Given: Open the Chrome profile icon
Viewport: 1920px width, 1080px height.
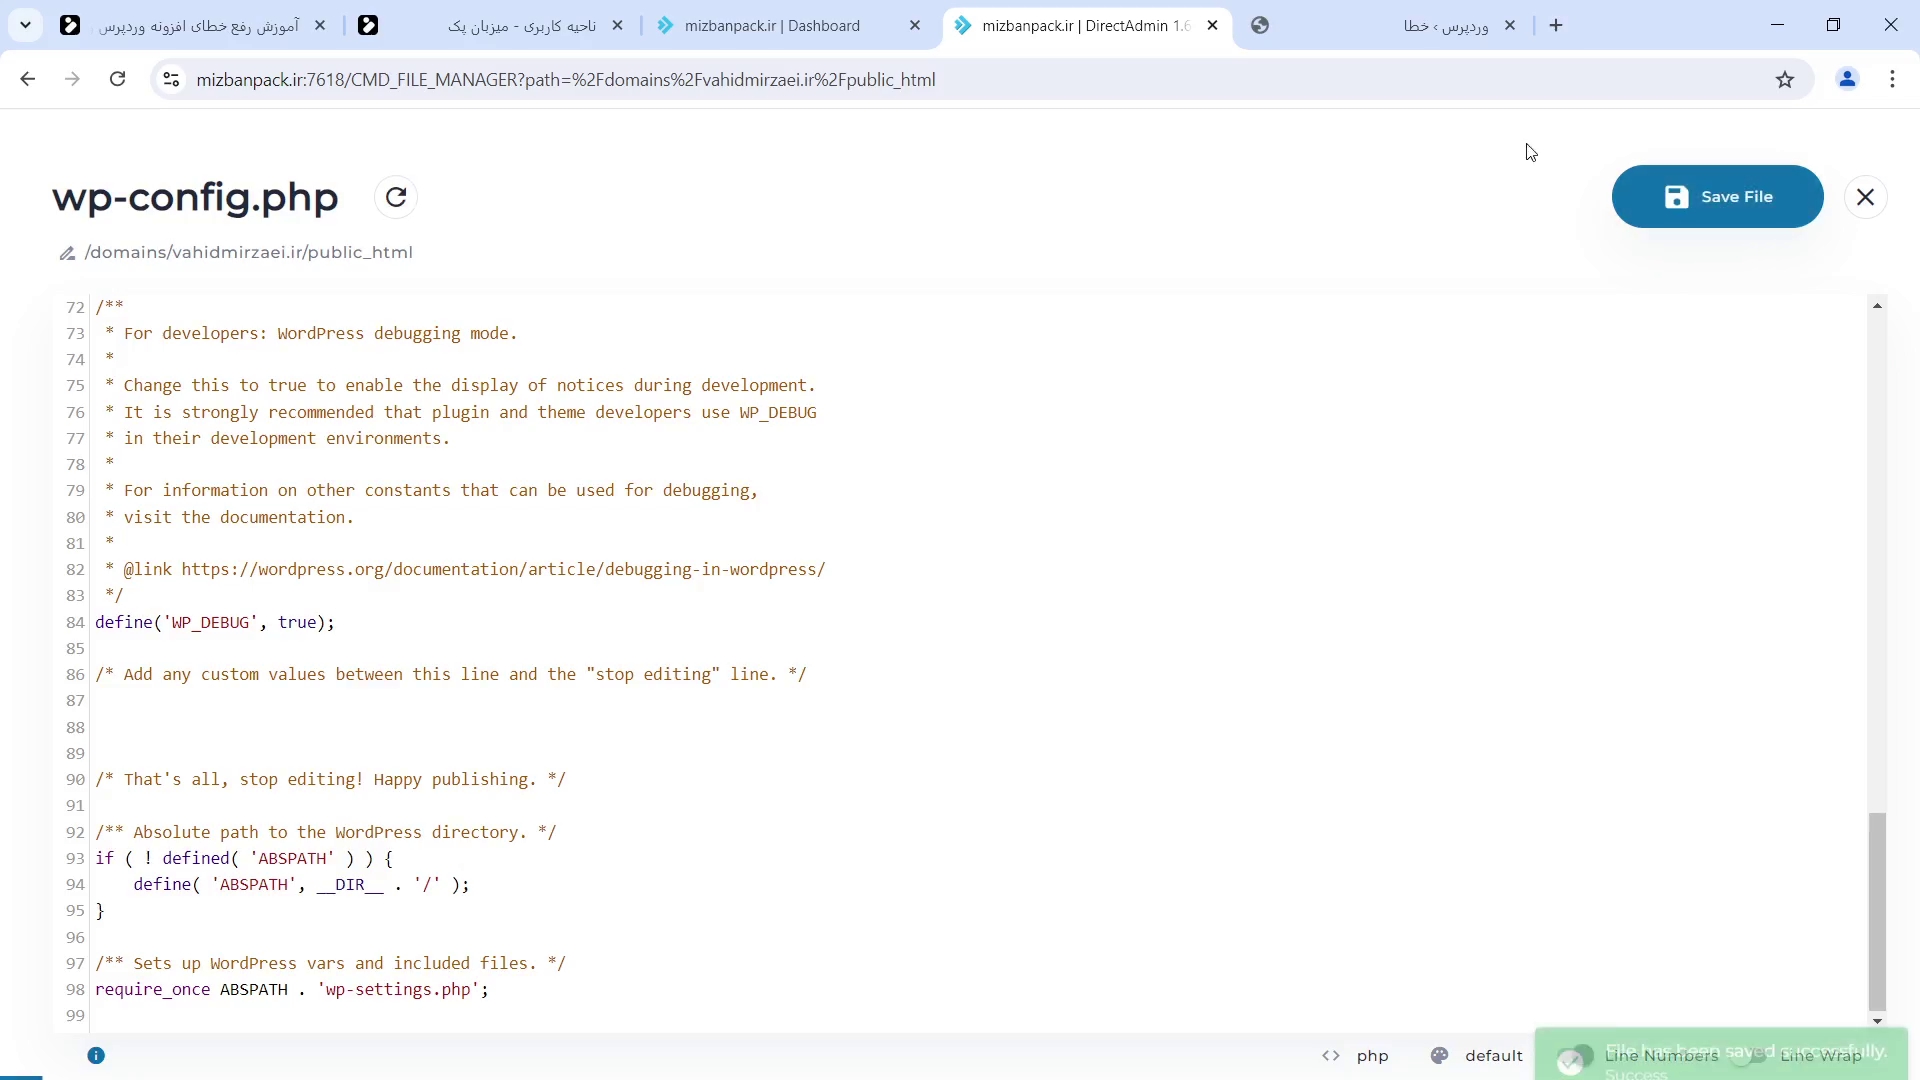Looking at the screenshot, I should (x=1848, y=79).
